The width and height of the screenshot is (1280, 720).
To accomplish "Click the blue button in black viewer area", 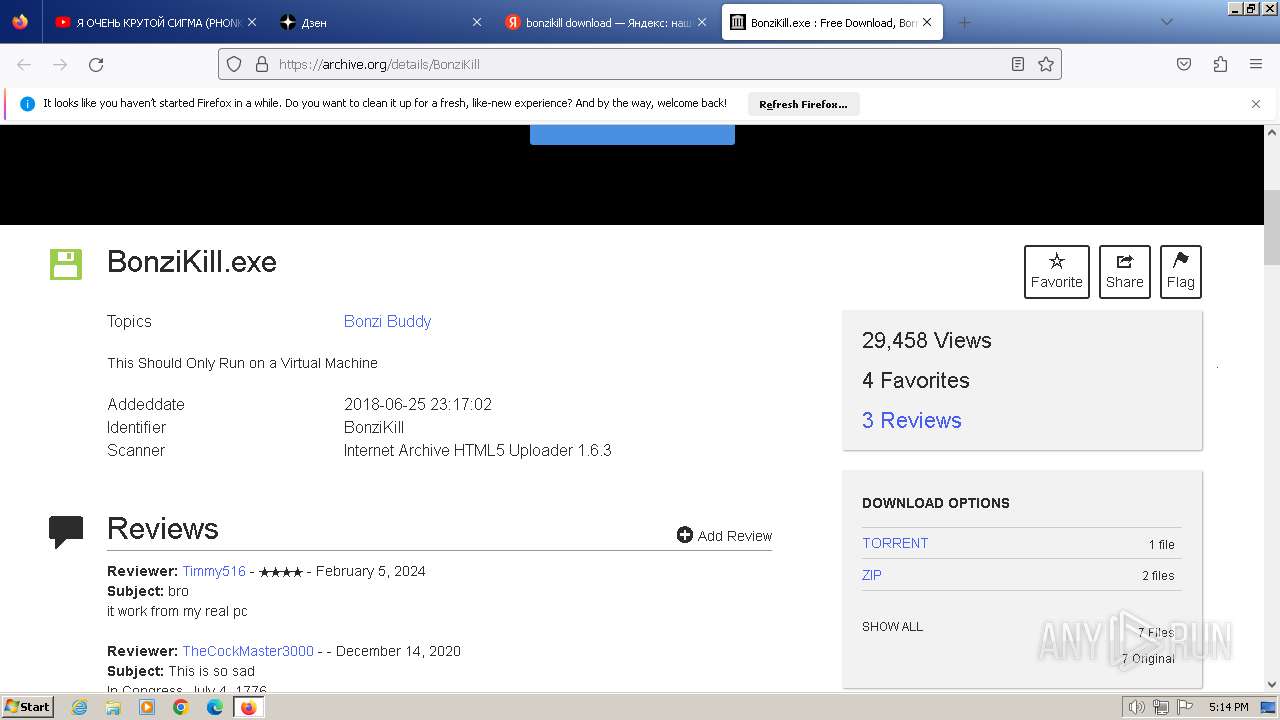I will tap(632, 135).
